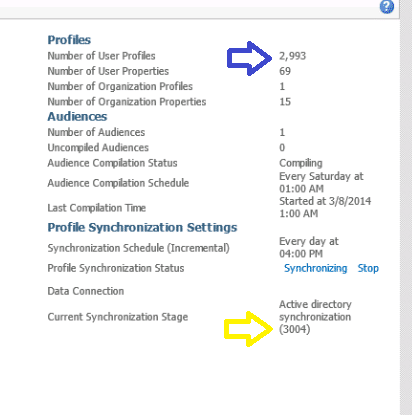Click the yellow arrow near (3004)

tap(248, 329)
